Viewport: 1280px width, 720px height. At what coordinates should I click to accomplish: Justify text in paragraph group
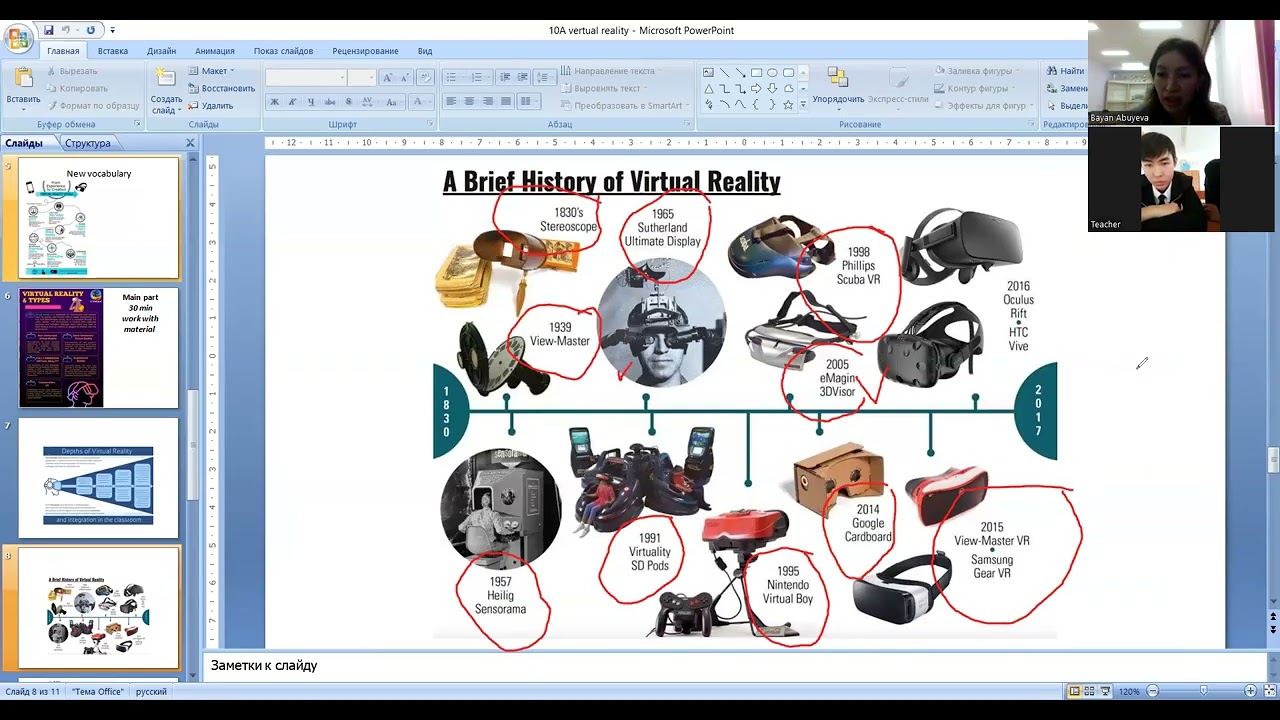click(506, 102)
